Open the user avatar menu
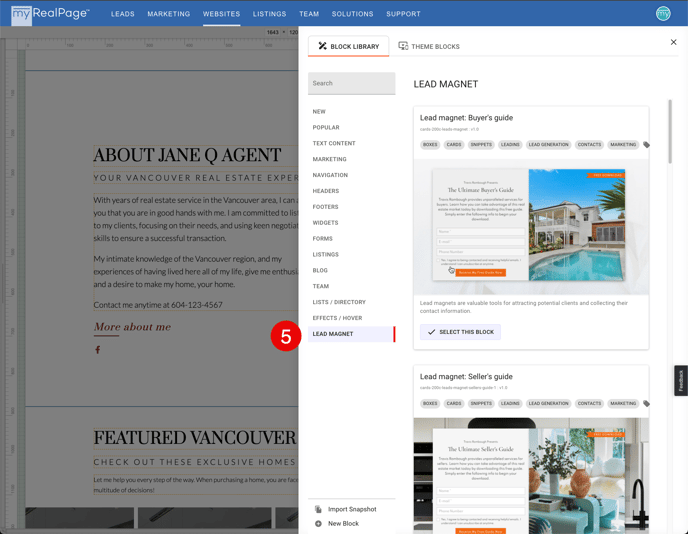The height and width of the screenshot is (534, 688). [663, 14]
